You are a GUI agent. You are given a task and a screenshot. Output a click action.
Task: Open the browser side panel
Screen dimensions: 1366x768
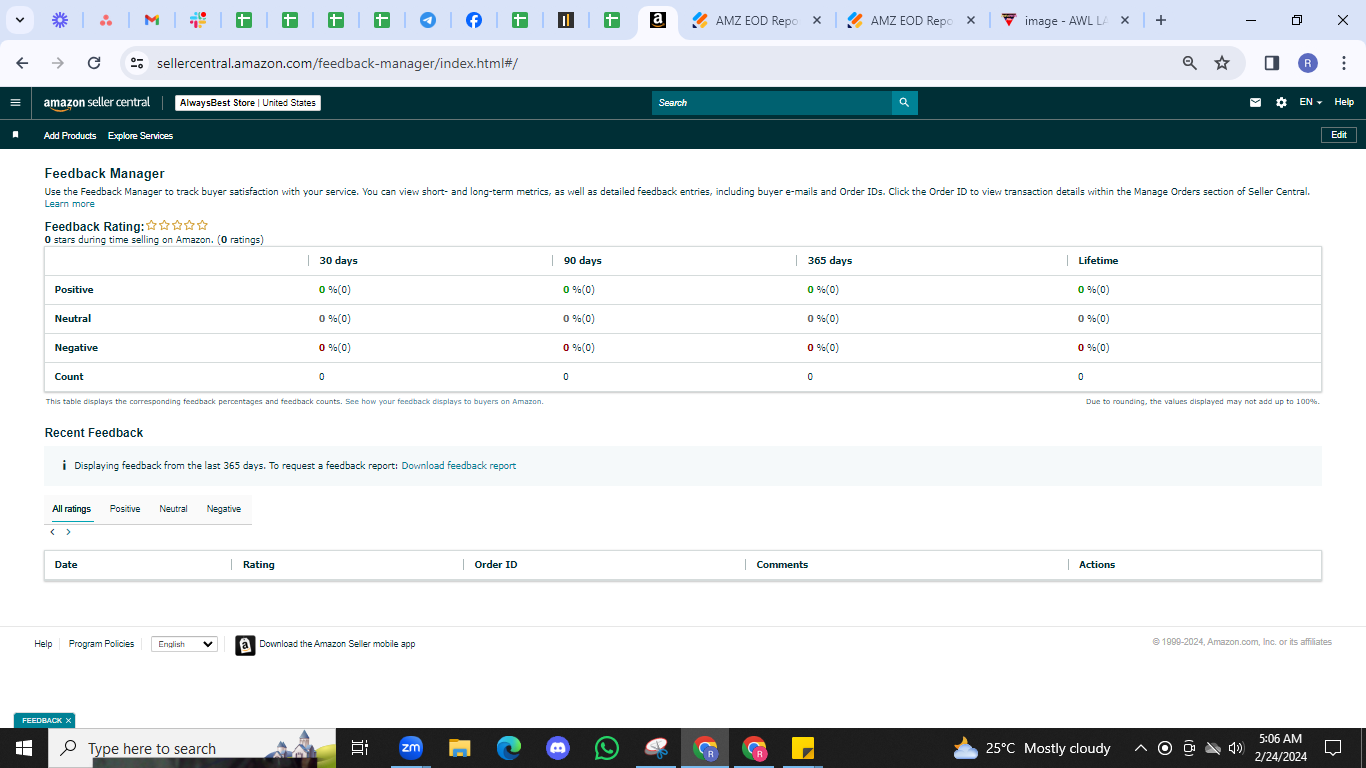1272,63
